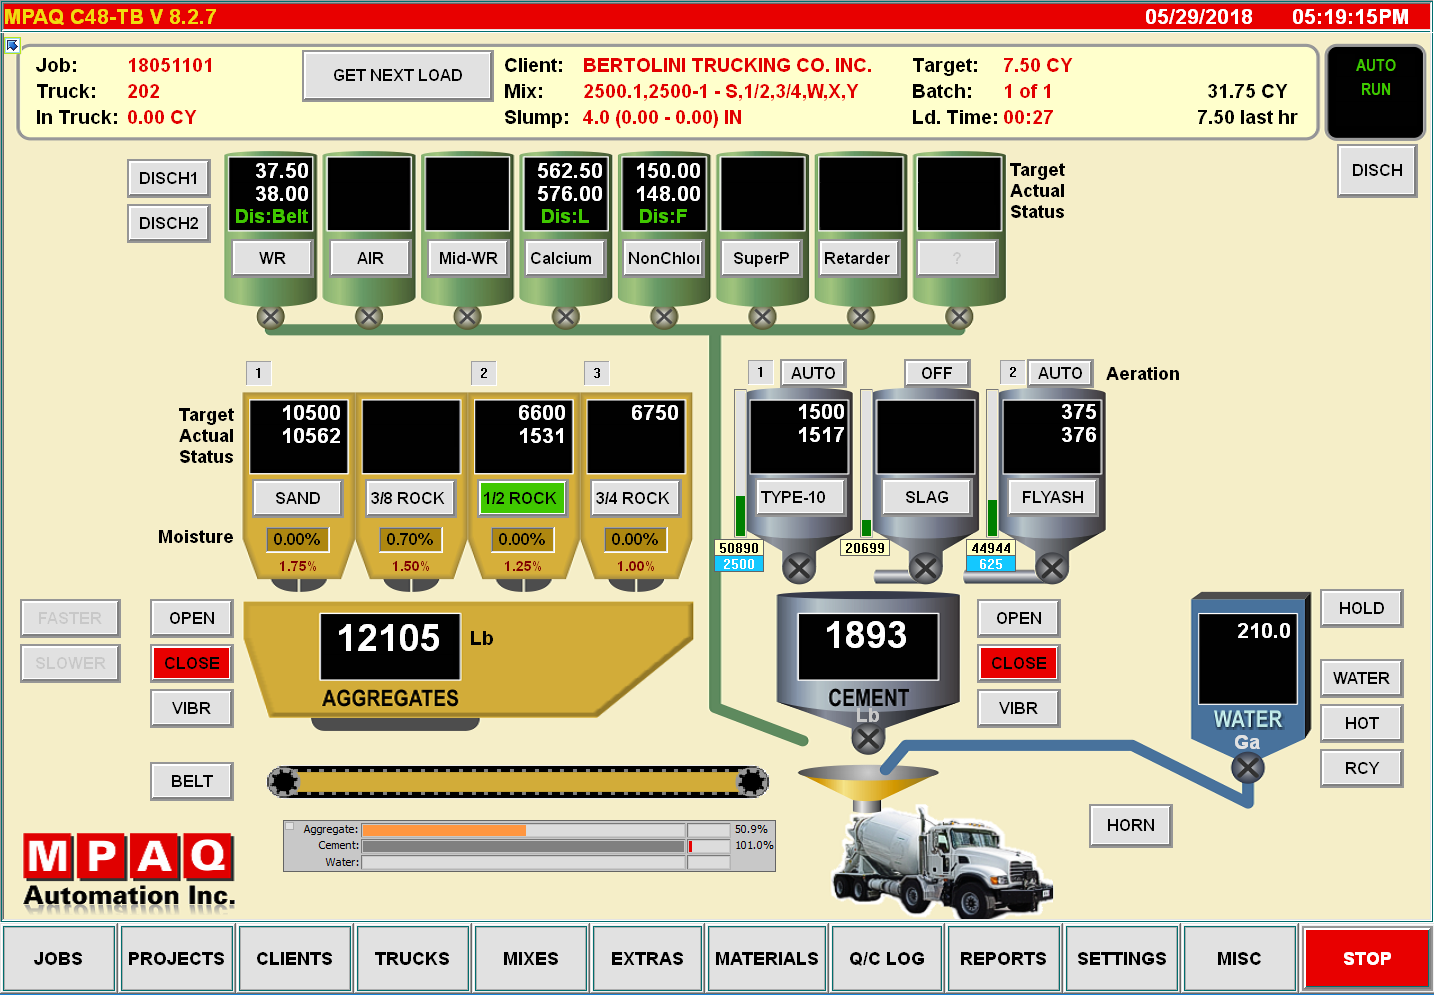This screenshot has width=1434, height=995.
Task: Click GET NEXT LOAD
Action: [398, 76]
